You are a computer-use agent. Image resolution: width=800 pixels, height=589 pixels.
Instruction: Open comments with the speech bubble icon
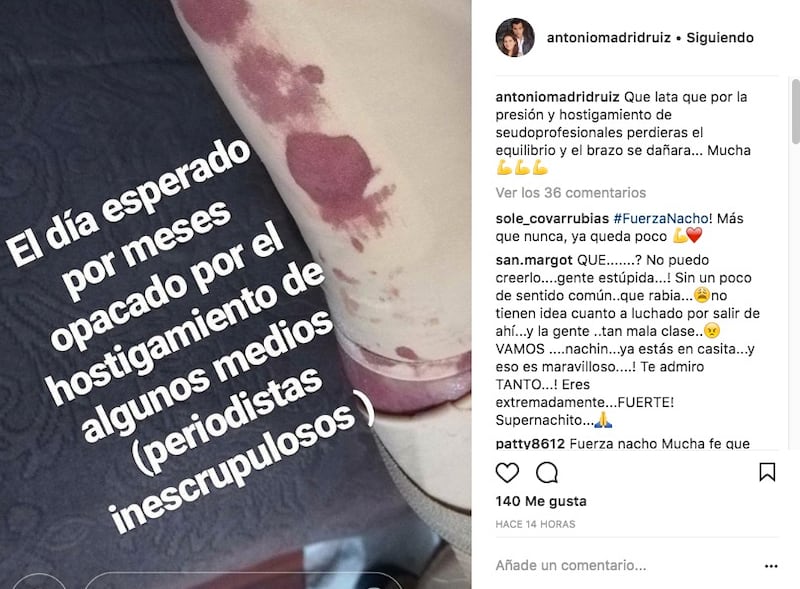point(546,473)
